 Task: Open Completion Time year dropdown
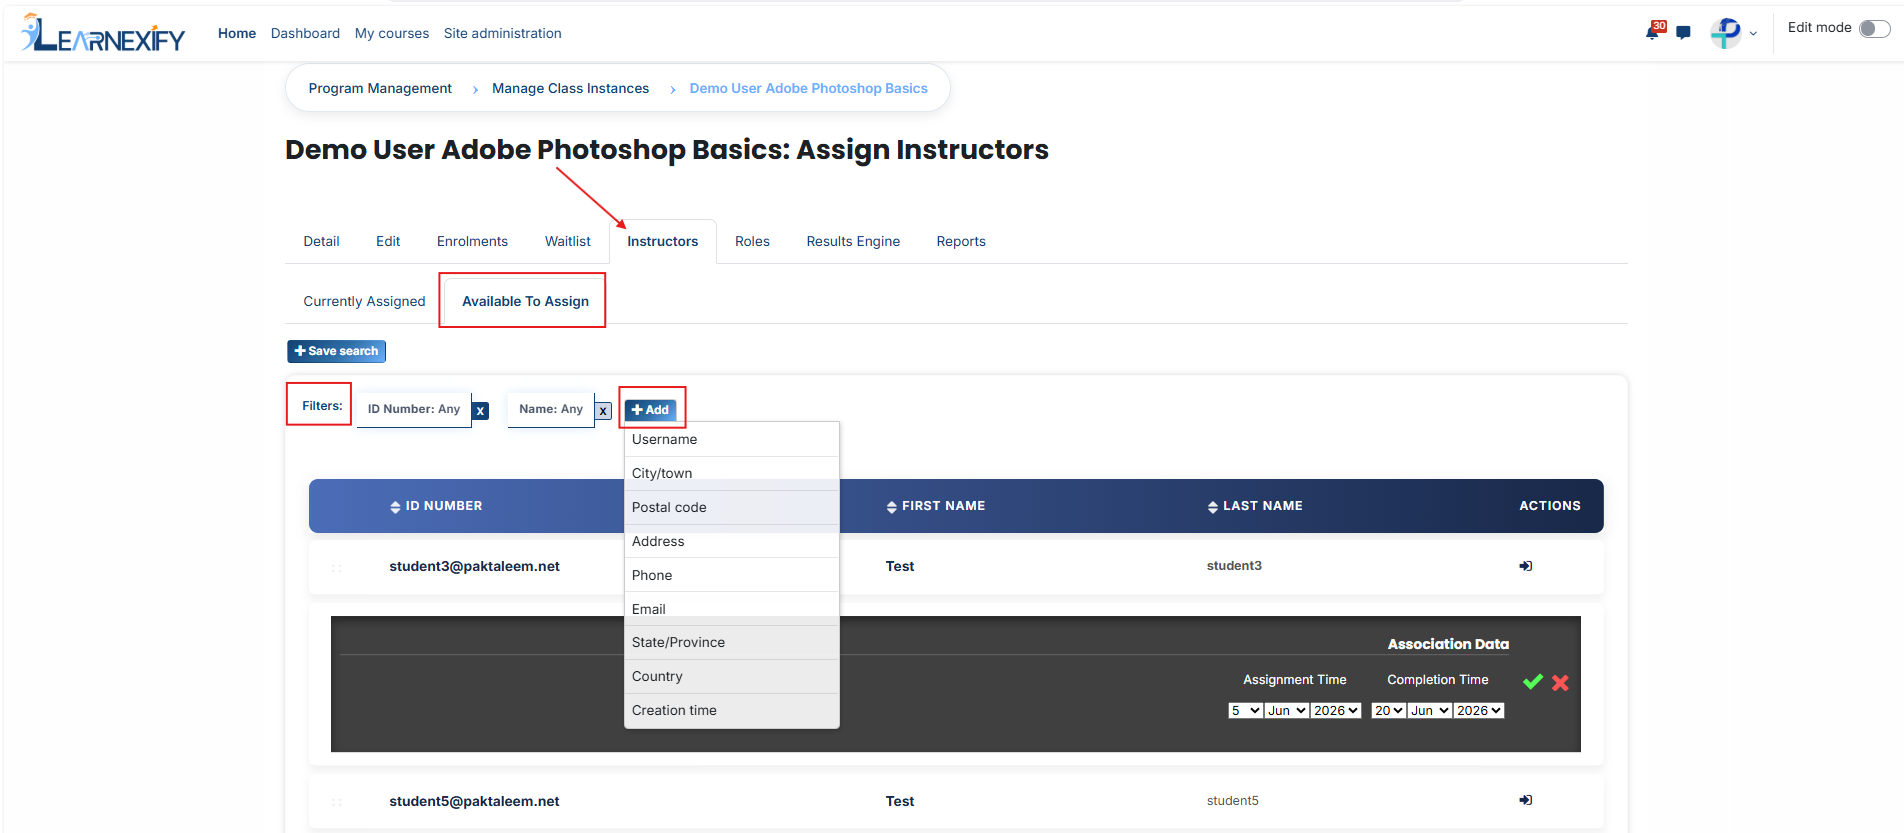(1479, 710)
